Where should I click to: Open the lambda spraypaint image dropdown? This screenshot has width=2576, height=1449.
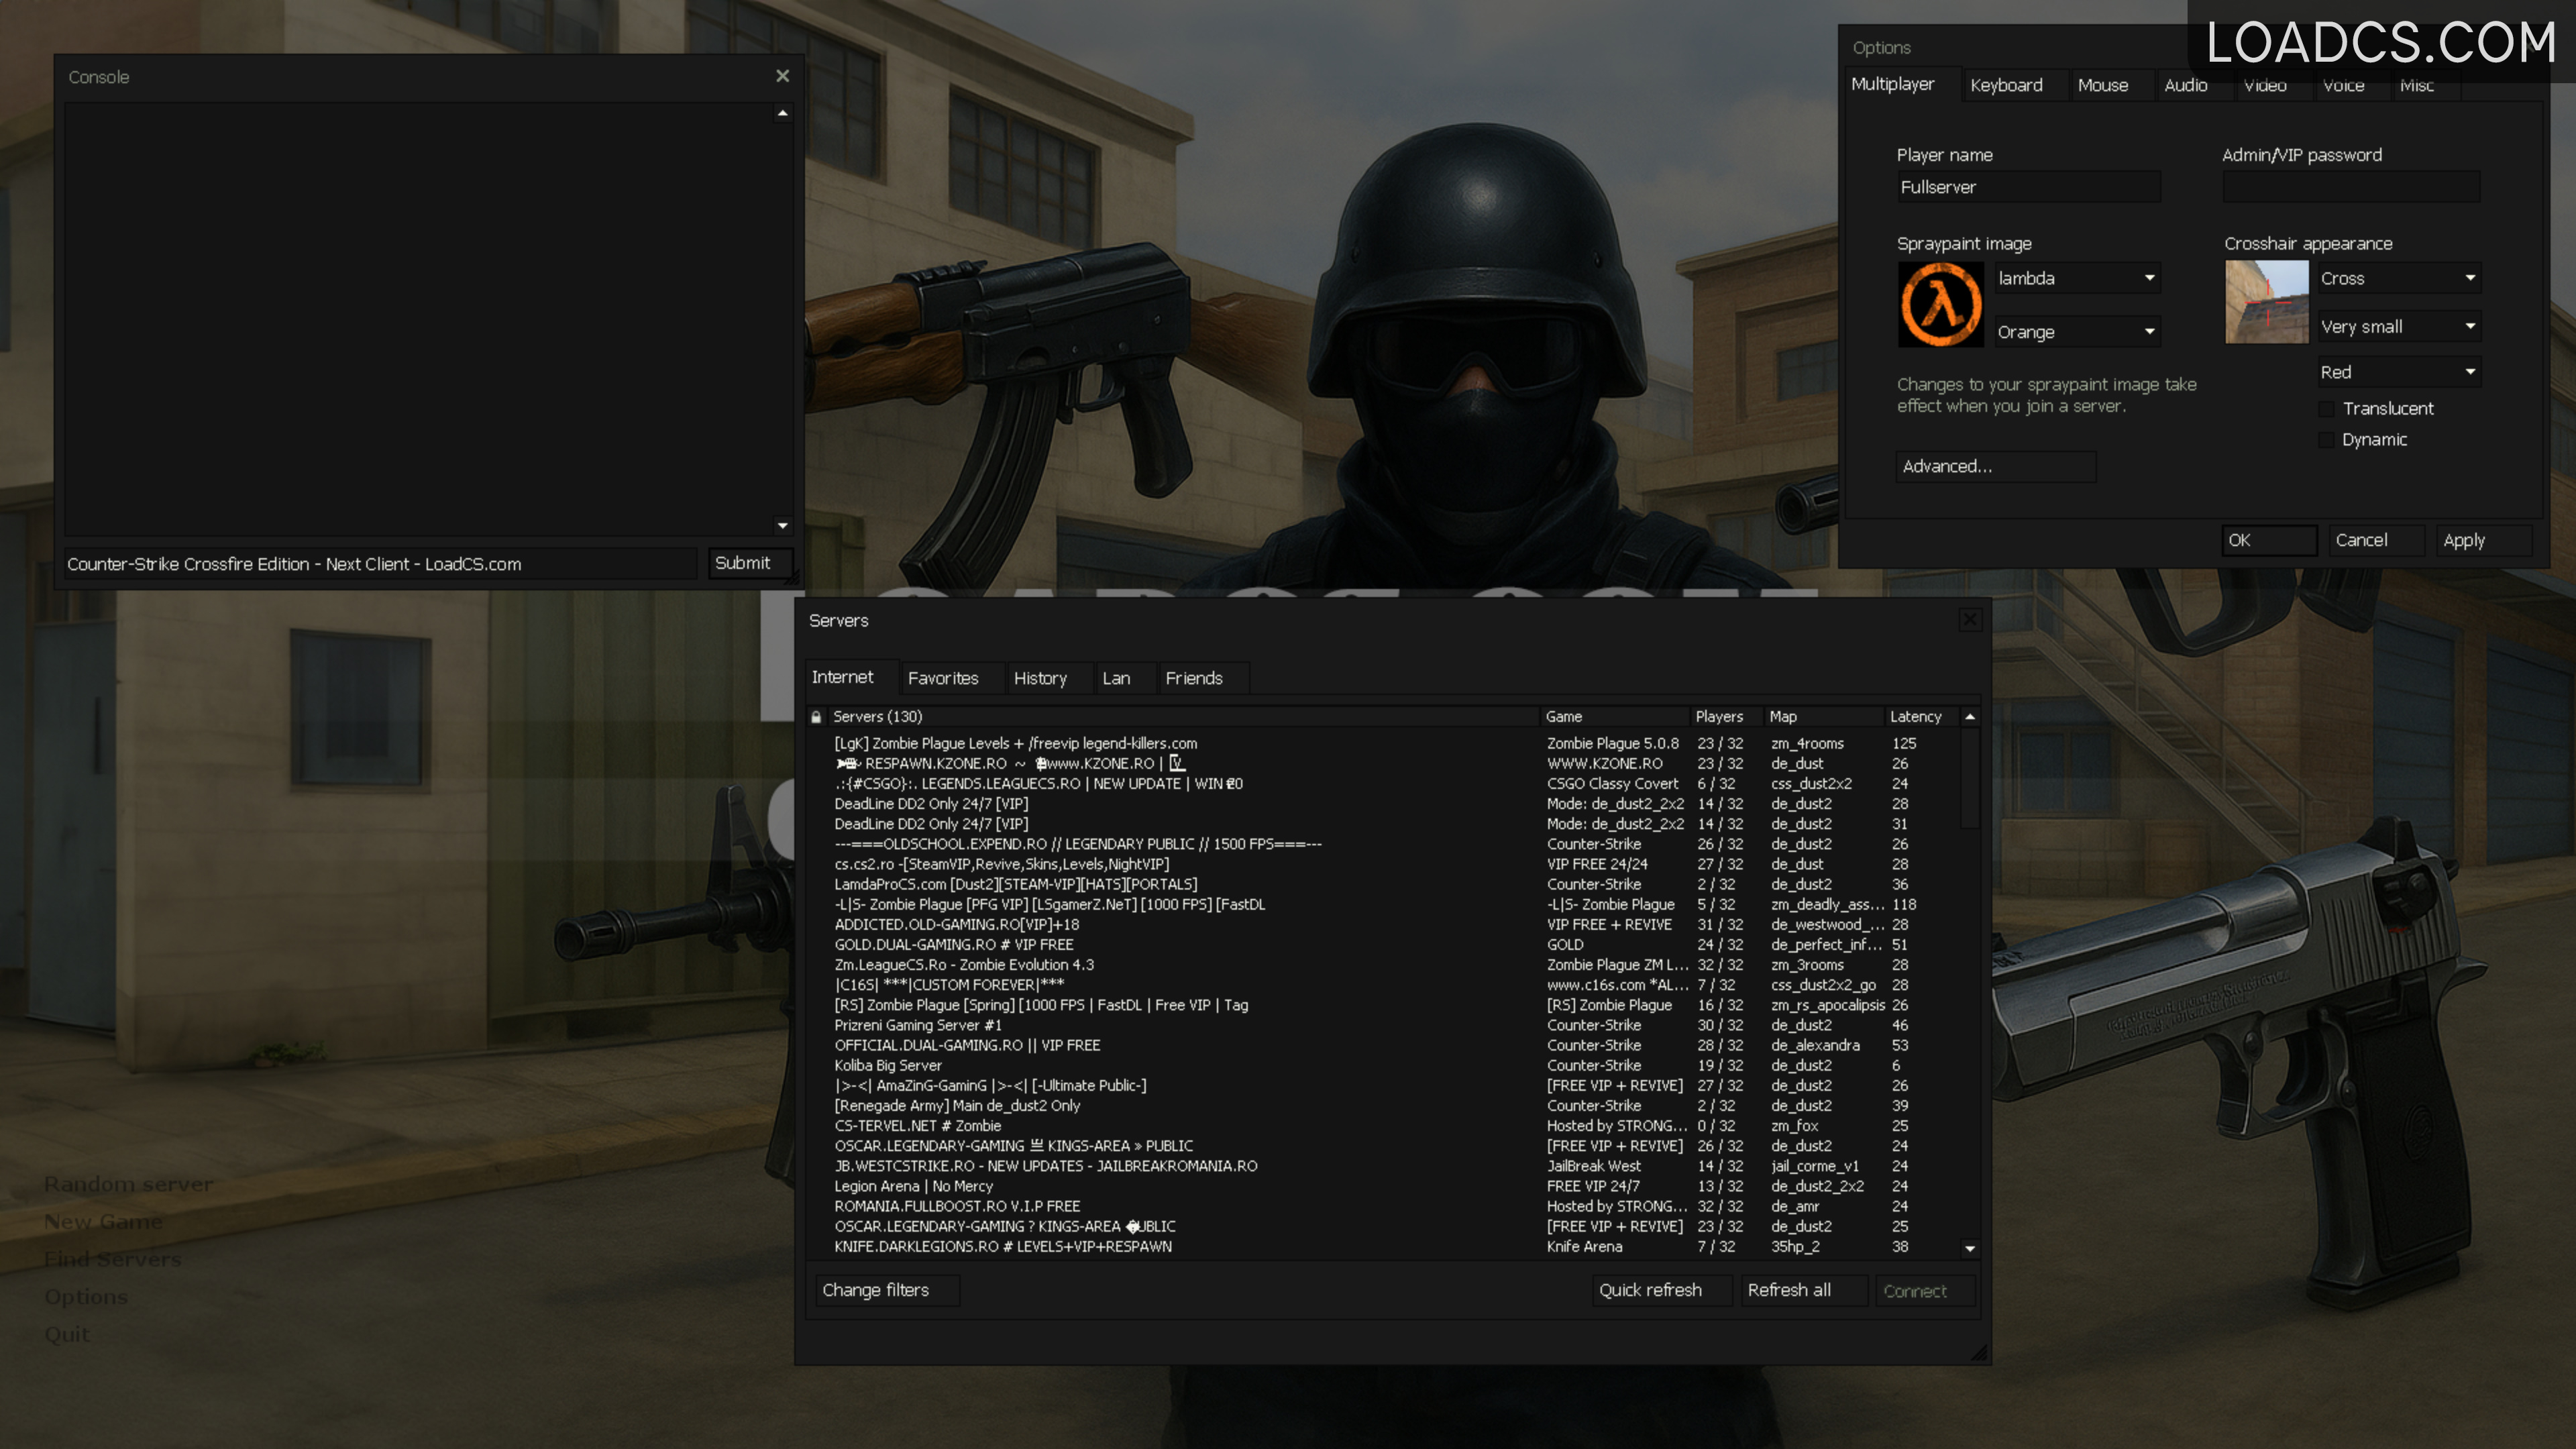click(2077, 278)
